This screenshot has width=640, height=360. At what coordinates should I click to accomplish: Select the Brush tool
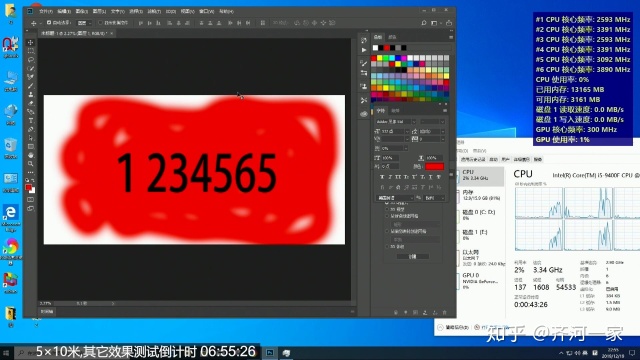point(31,86)
